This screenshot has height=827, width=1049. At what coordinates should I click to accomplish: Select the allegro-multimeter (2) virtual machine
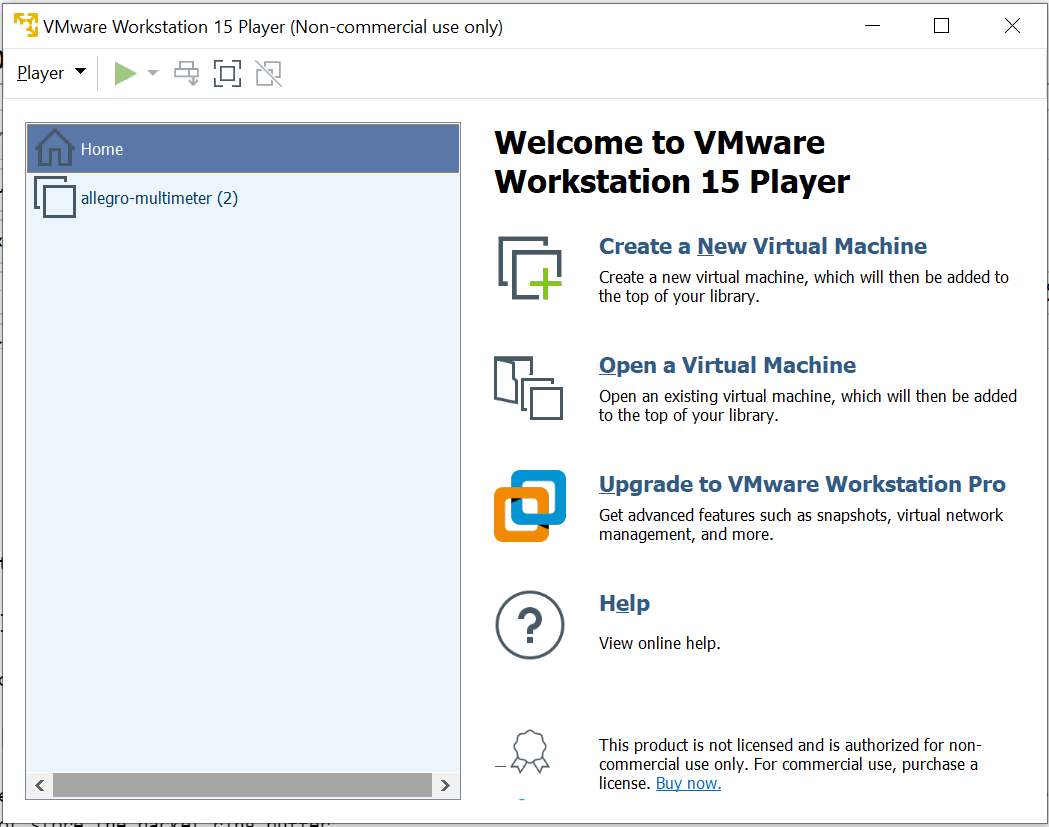243,198
